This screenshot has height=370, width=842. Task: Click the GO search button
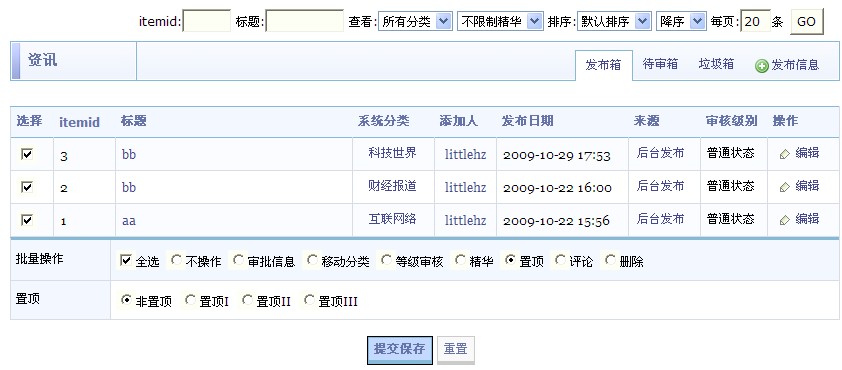tap(807, 21)
